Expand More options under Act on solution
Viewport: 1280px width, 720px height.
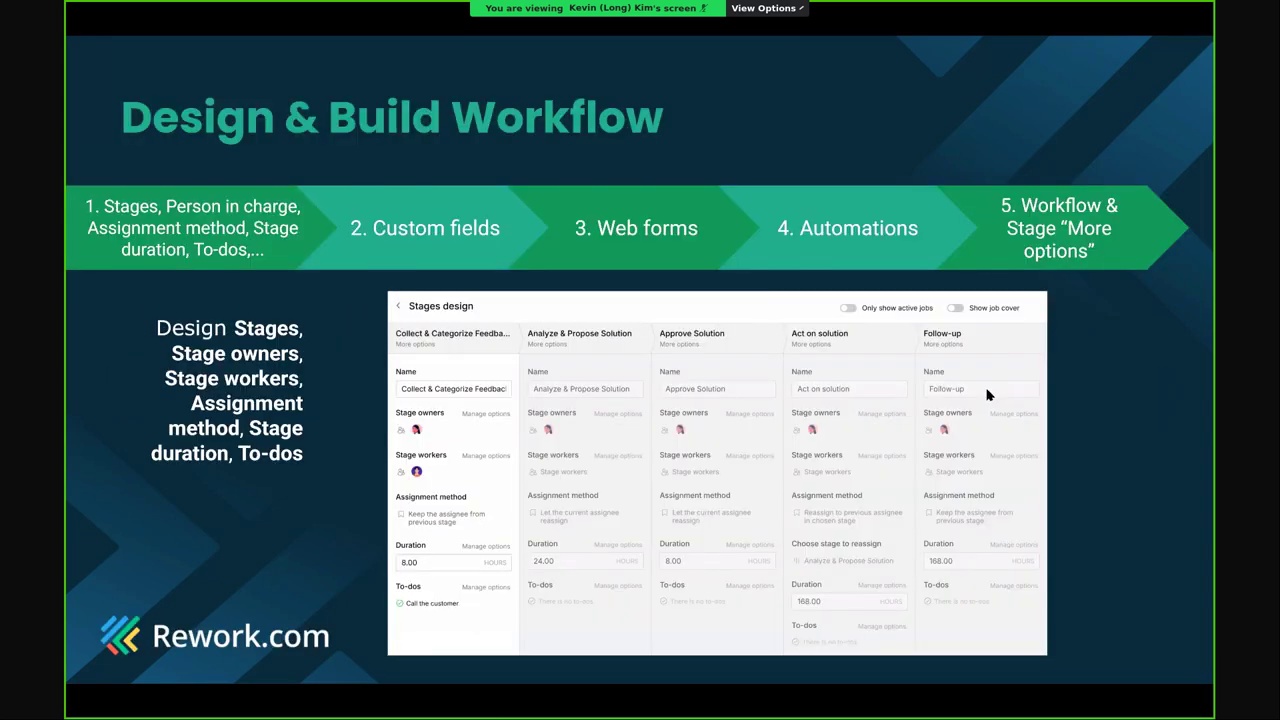(x=811, y=344)
